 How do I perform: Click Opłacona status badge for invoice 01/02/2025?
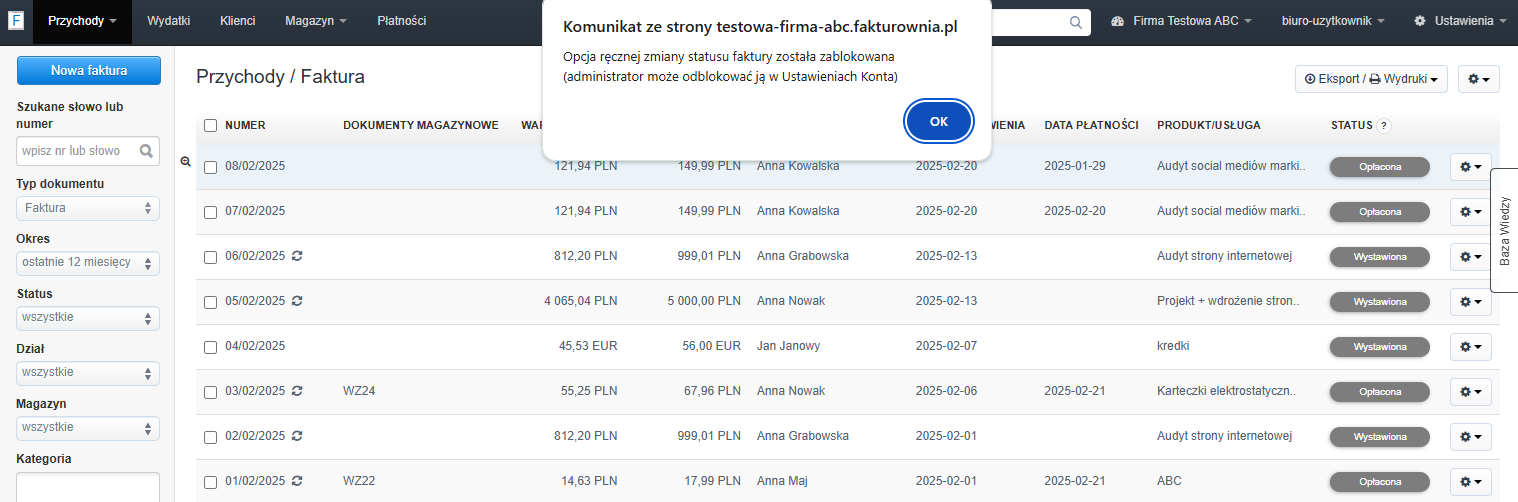point(1379,482)
